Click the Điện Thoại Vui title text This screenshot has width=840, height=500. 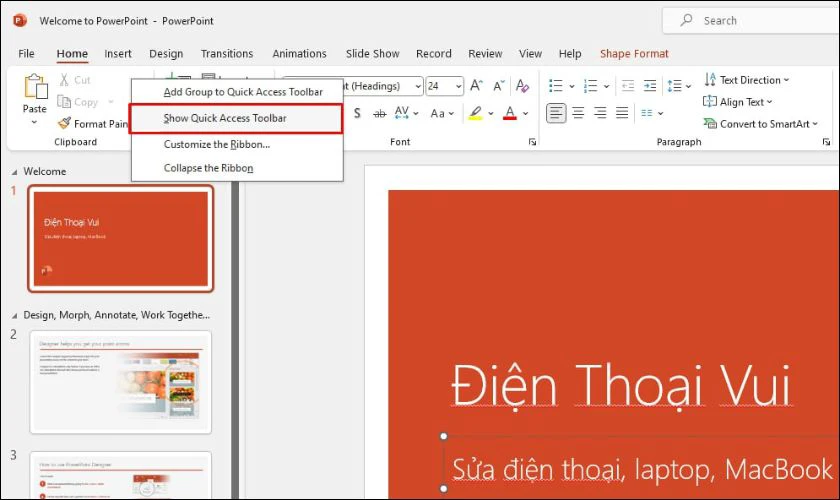tap(620, 387)
